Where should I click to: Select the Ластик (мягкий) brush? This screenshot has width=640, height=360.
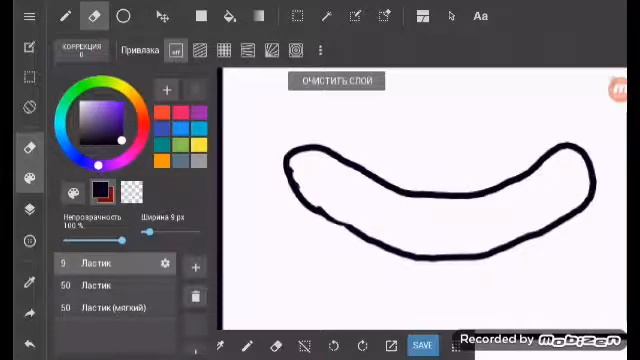pyautogui.click(x=115, y=308)
